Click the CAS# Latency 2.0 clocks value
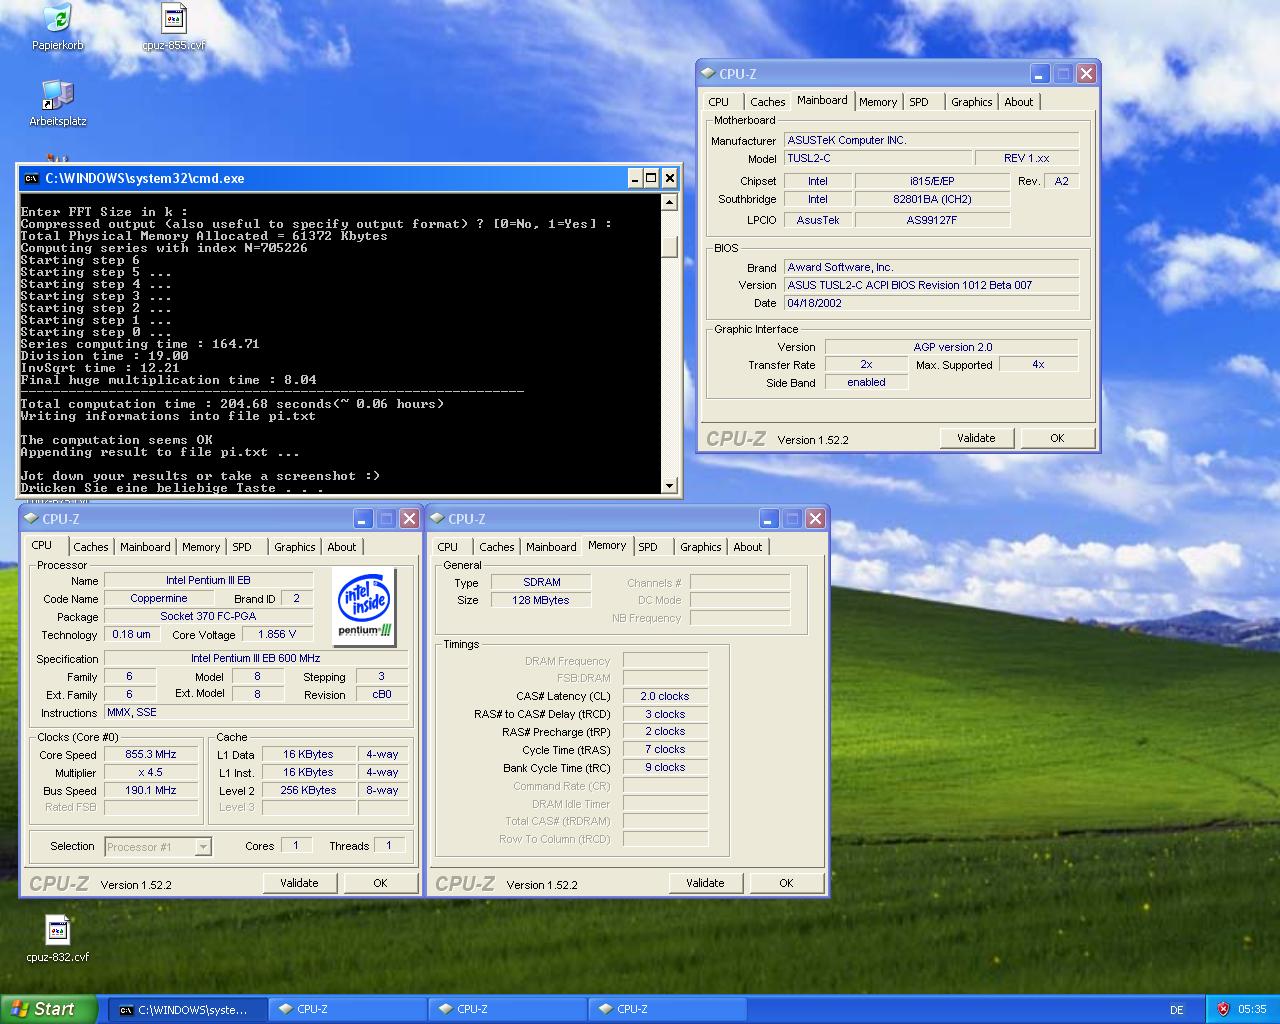Viewport: 1280px width, 1024px height. coord(665,696)
